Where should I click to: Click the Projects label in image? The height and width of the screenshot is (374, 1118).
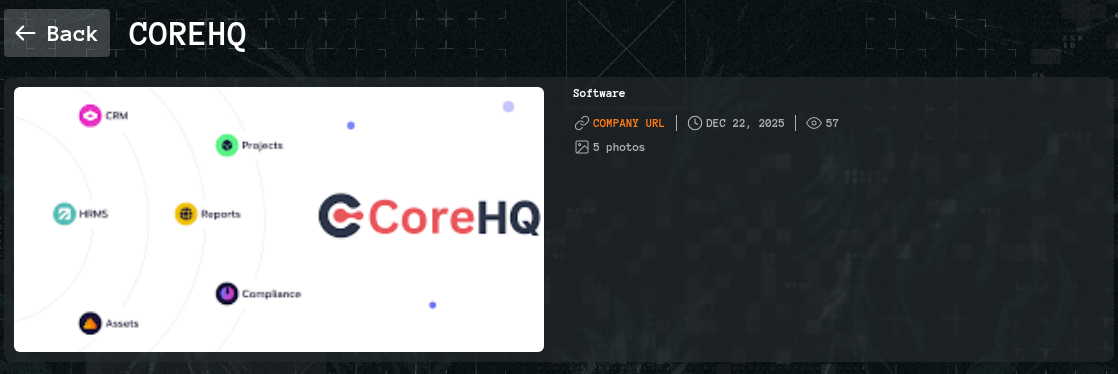[262, 145]
